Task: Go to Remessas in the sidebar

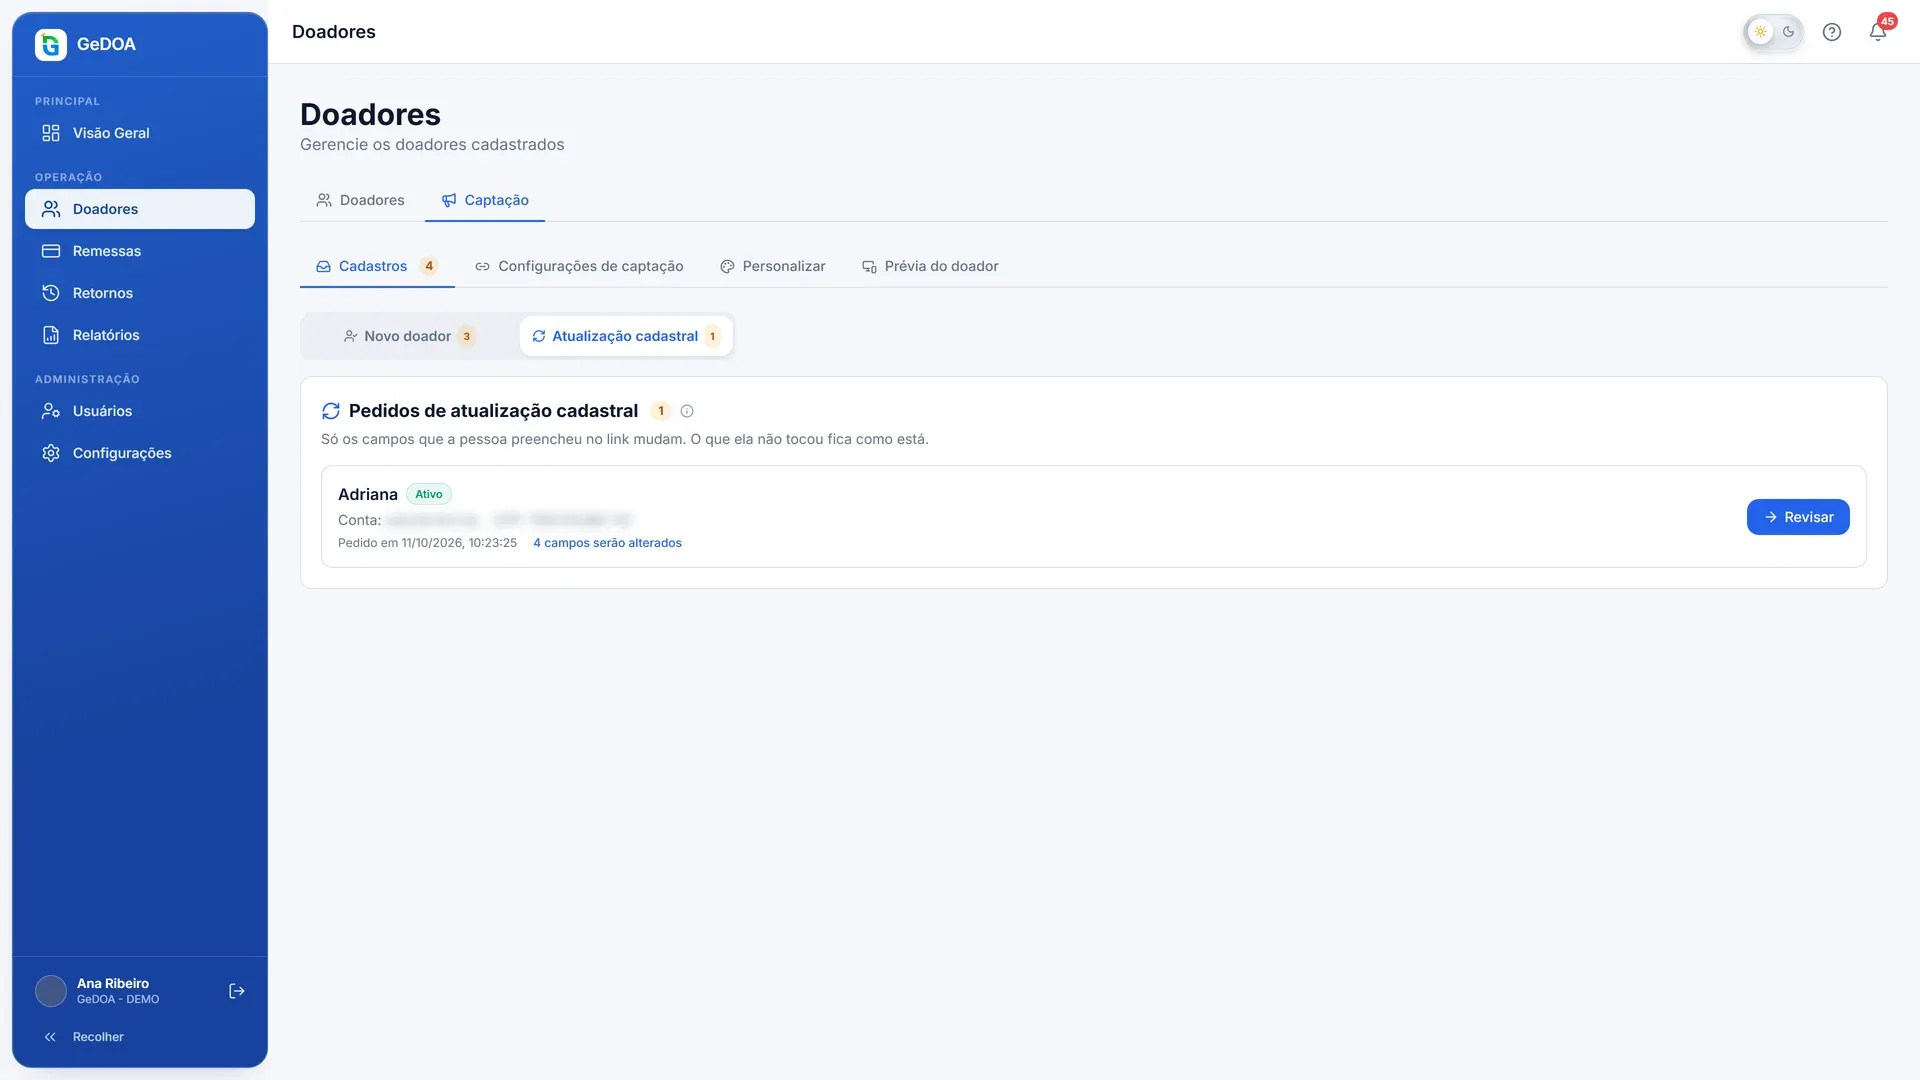Action: pos(140,251)
